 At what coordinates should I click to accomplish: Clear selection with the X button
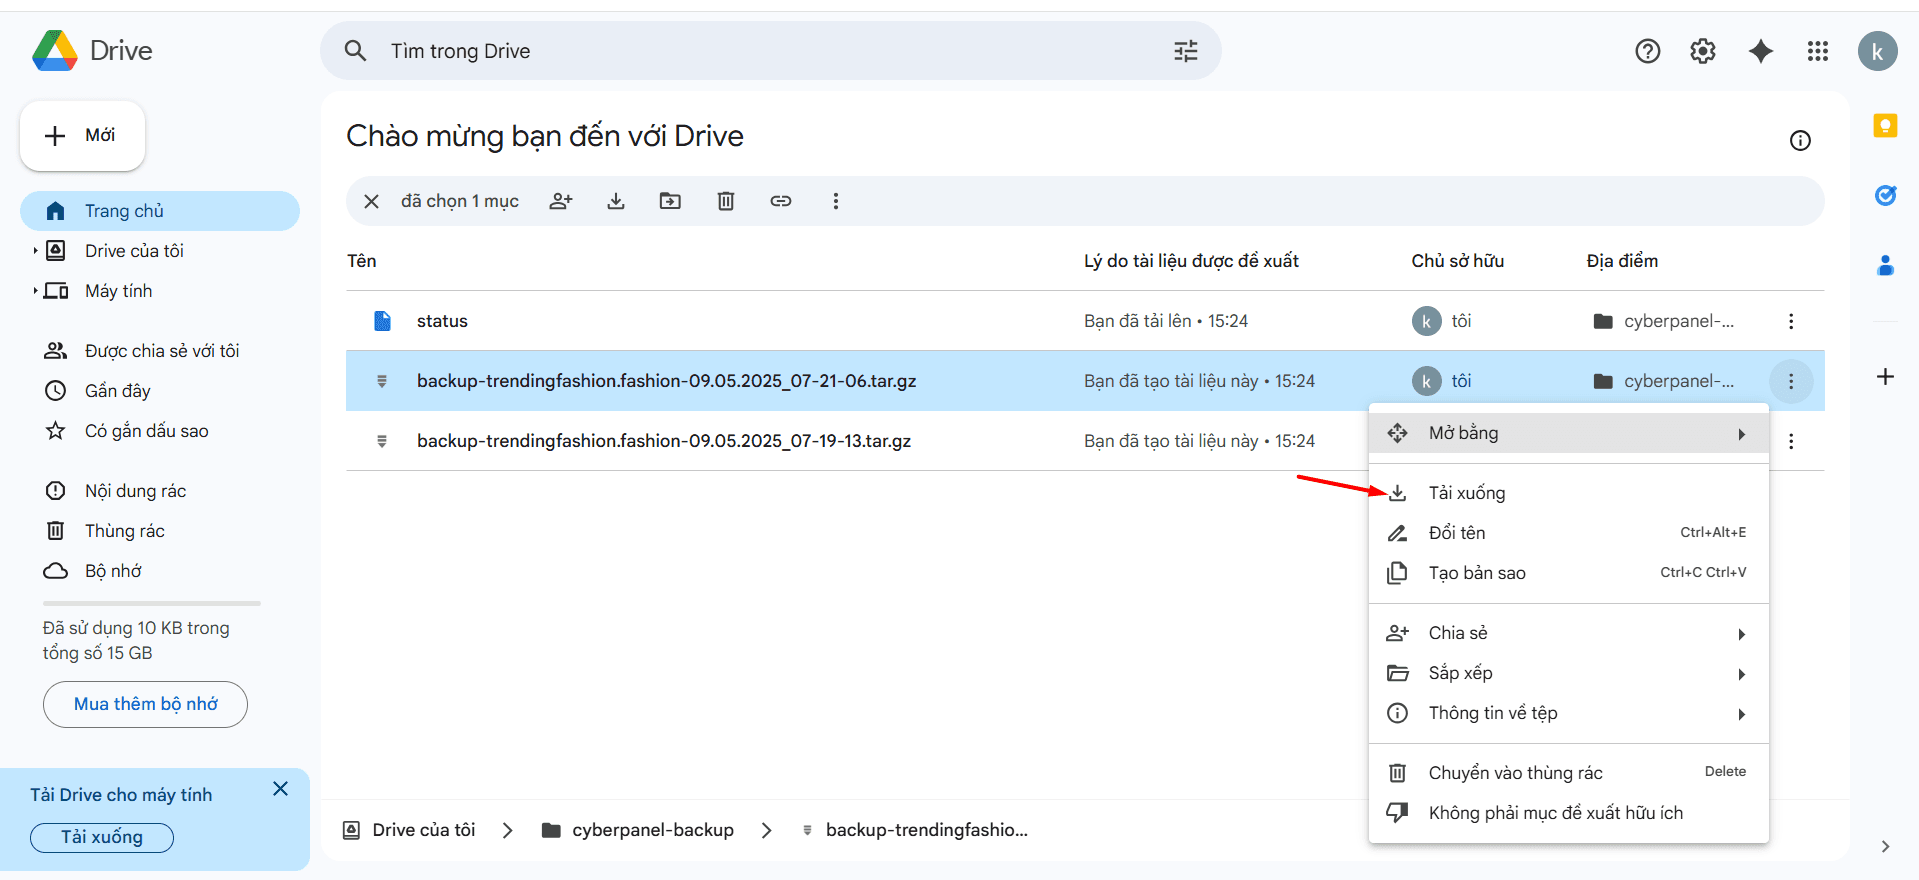[x=371, y=201]
